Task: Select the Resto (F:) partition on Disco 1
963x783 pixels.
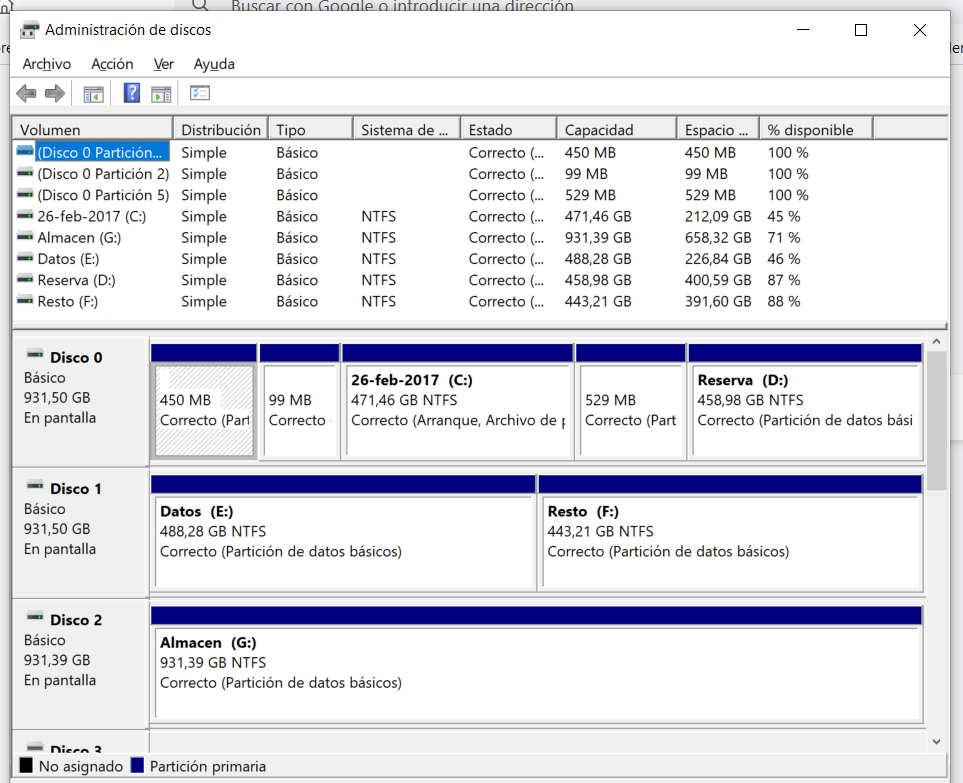Action: click(x=729, y=540)
